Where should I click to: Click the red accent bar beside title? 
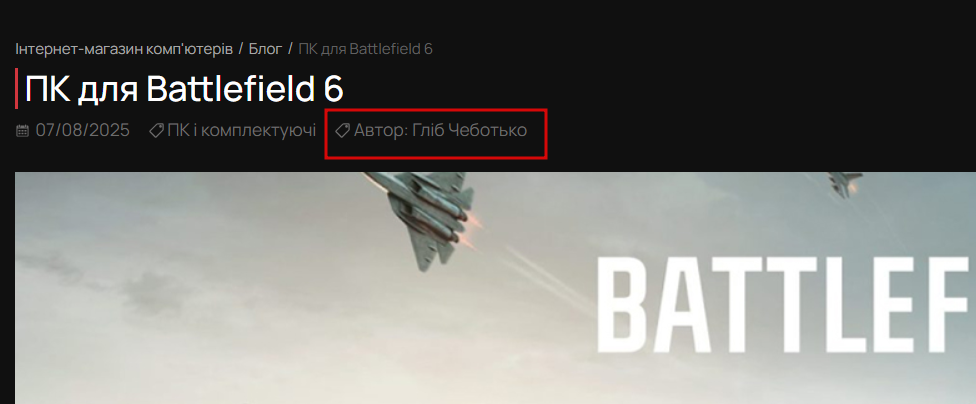[17, 89]
